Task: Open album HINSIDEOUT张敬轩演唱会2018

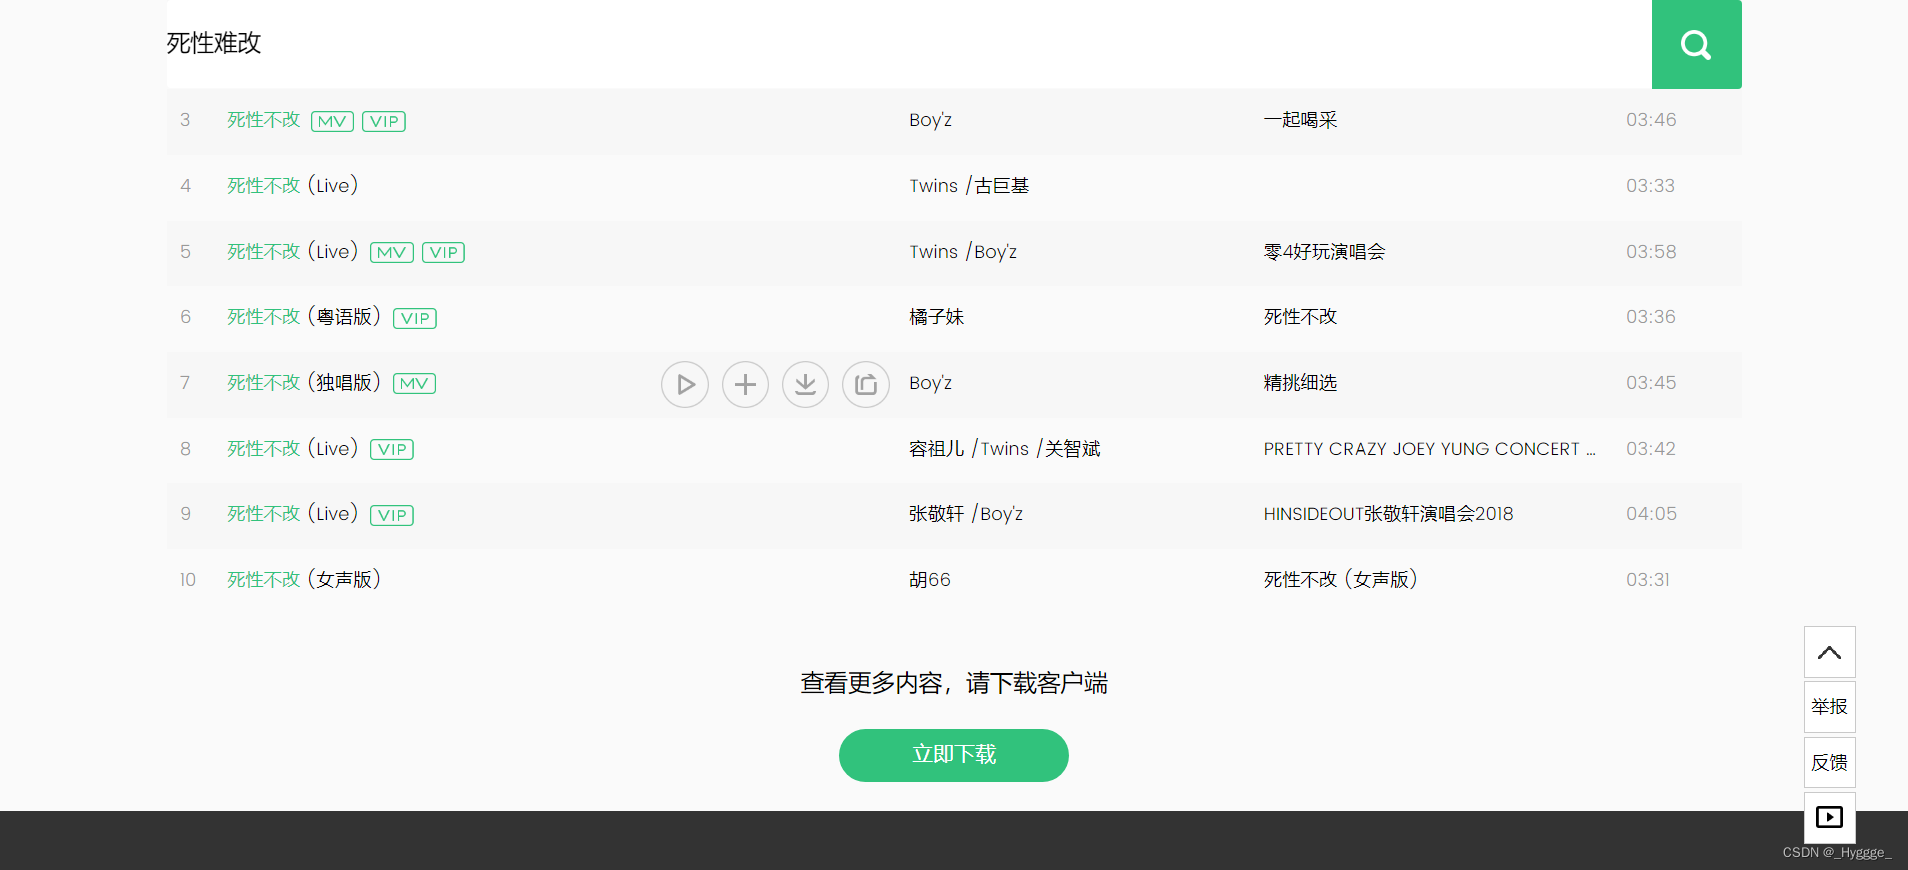Action: point(1389,514)
